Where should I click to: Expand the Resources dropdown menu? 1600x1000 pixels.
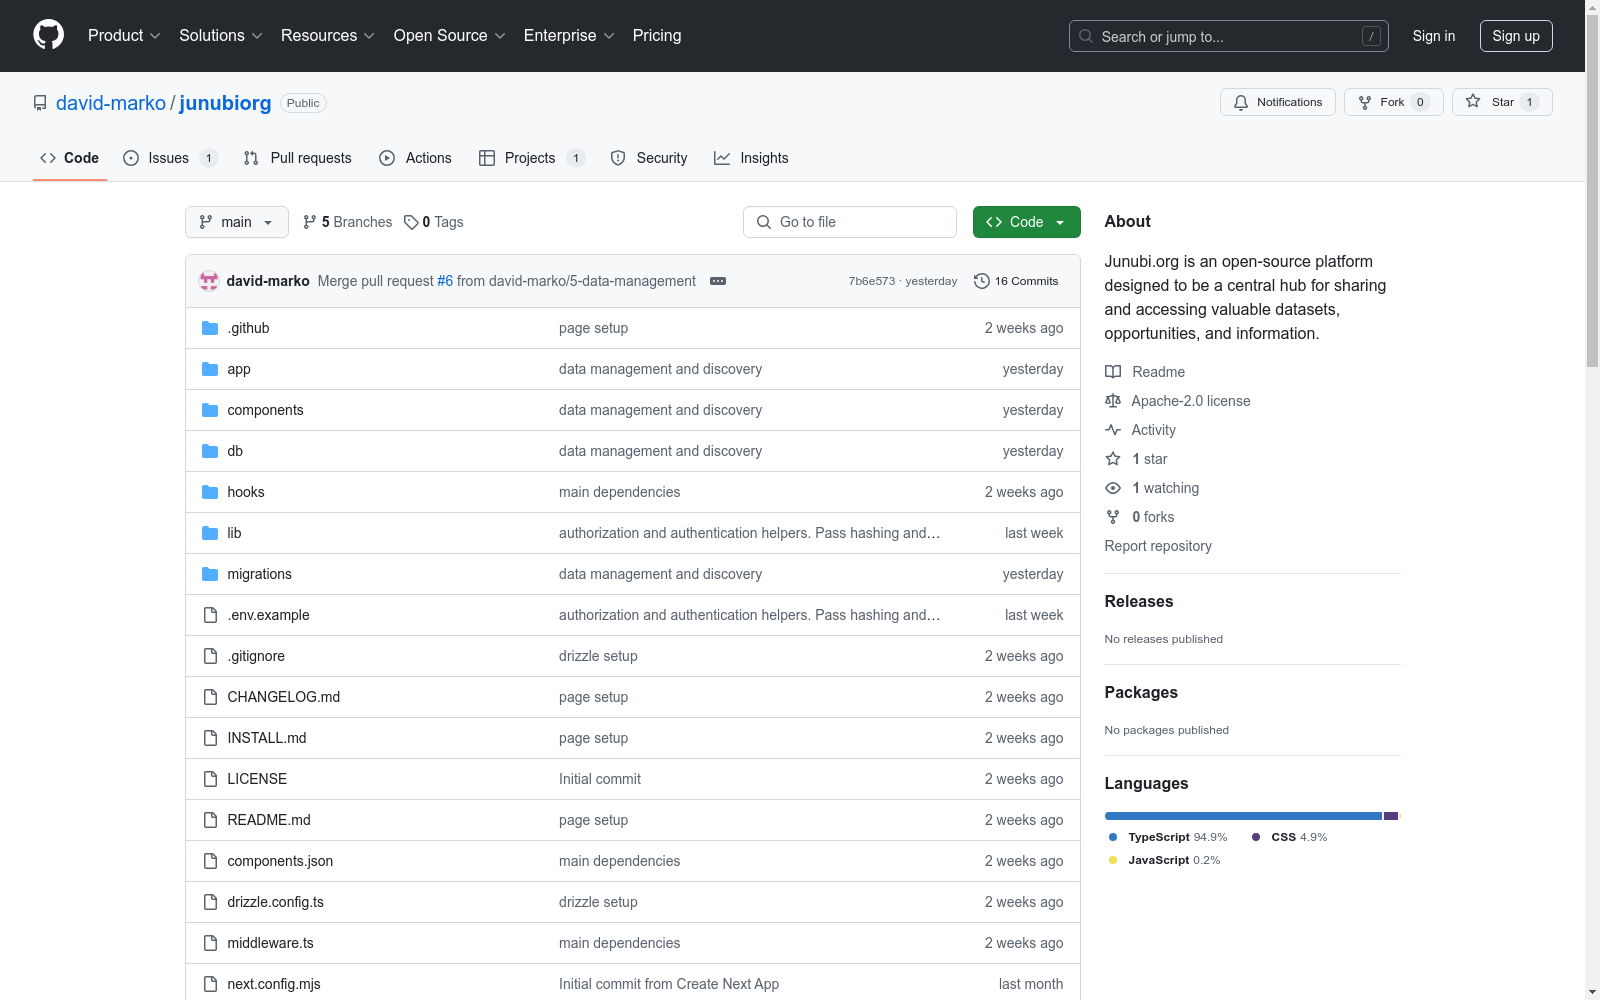point(328,35)
